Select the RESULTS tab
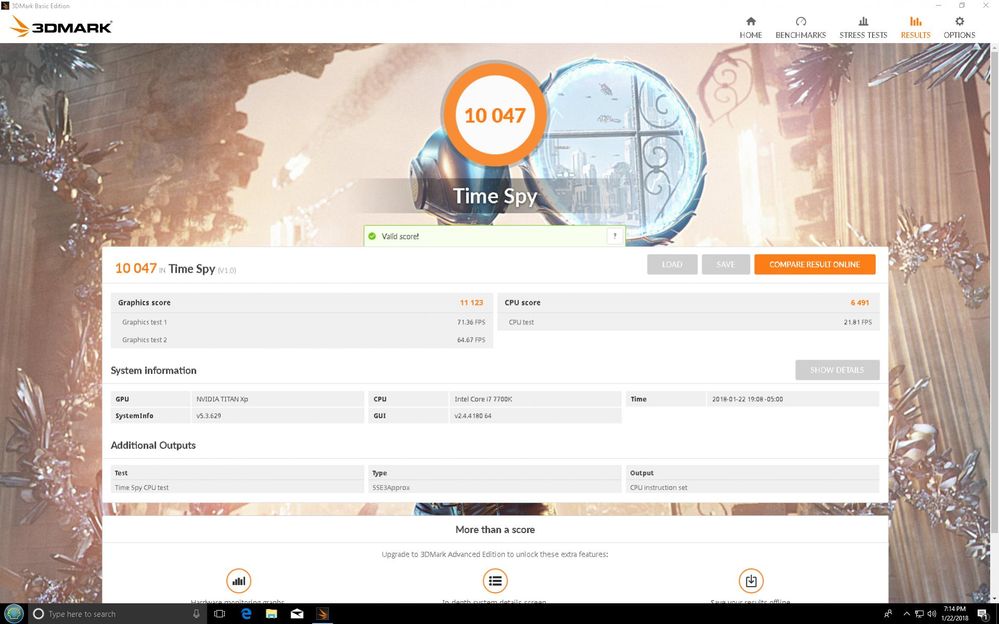999x624 pixels. pos(915,27)
